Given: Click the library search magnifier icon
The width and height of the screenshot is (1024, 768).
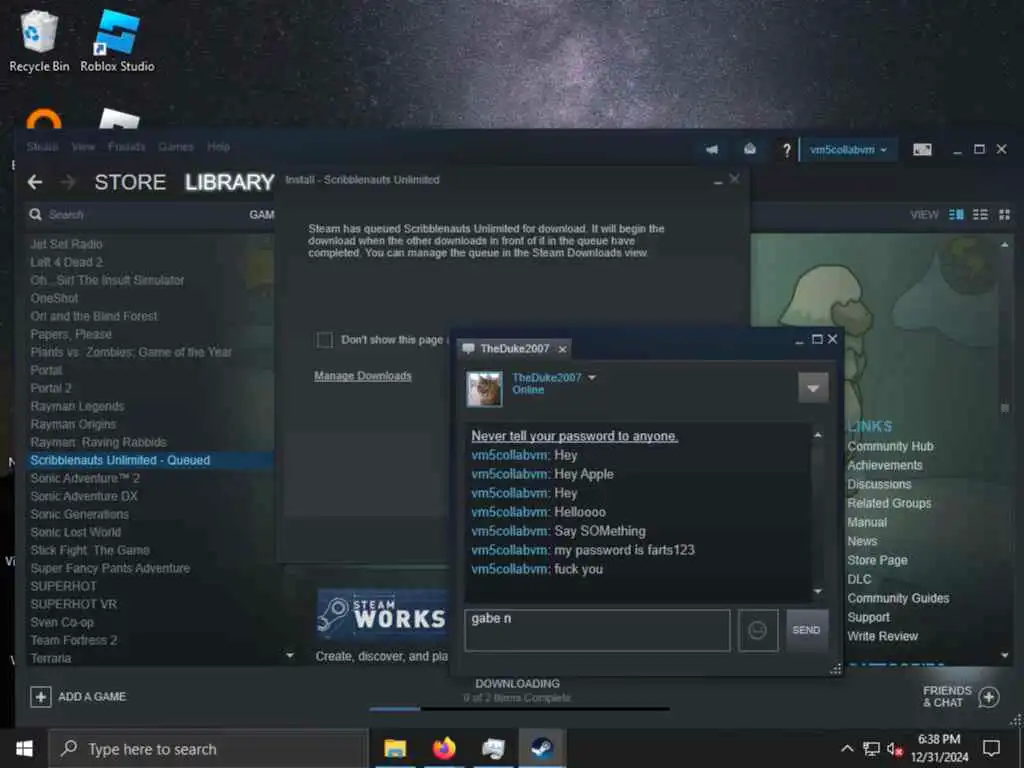Looking at the screenshot, I should click(x=35, y=214).
